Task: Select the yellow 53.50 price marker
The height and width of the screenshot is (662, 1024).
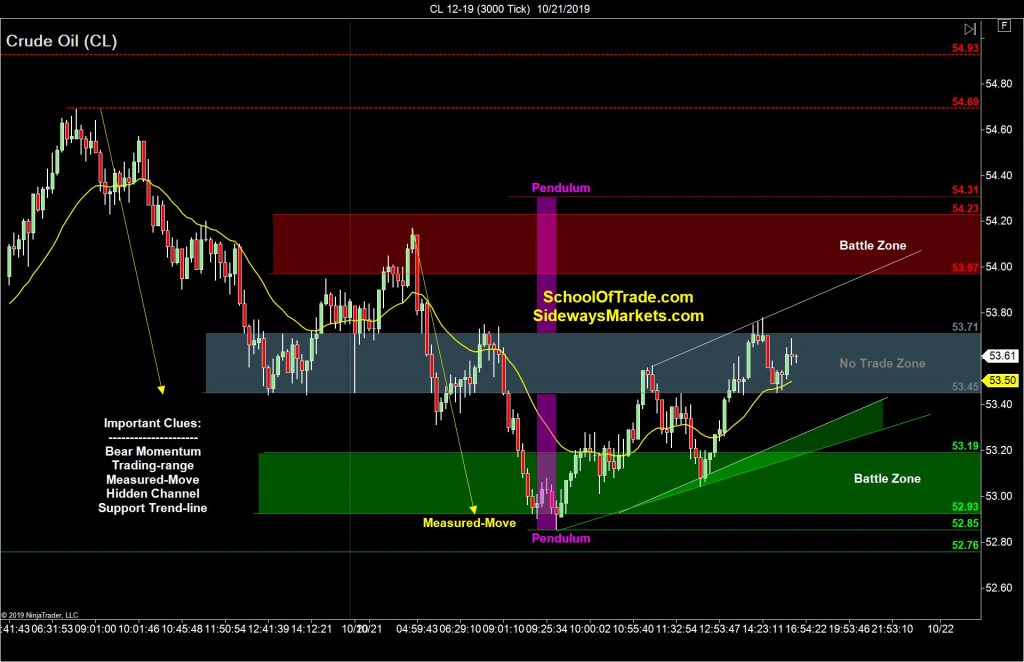Action: pos(1001,380)
